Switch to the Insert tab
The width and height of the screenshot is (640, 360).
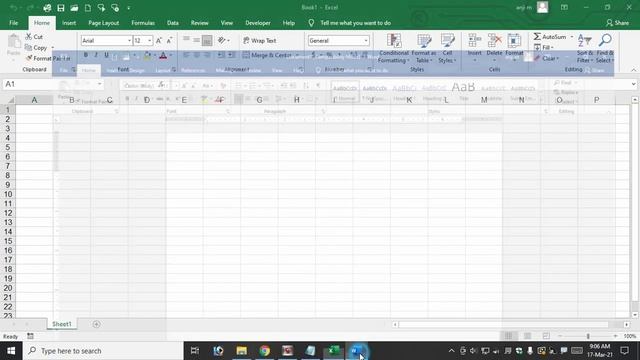click(x=69, y=23)
